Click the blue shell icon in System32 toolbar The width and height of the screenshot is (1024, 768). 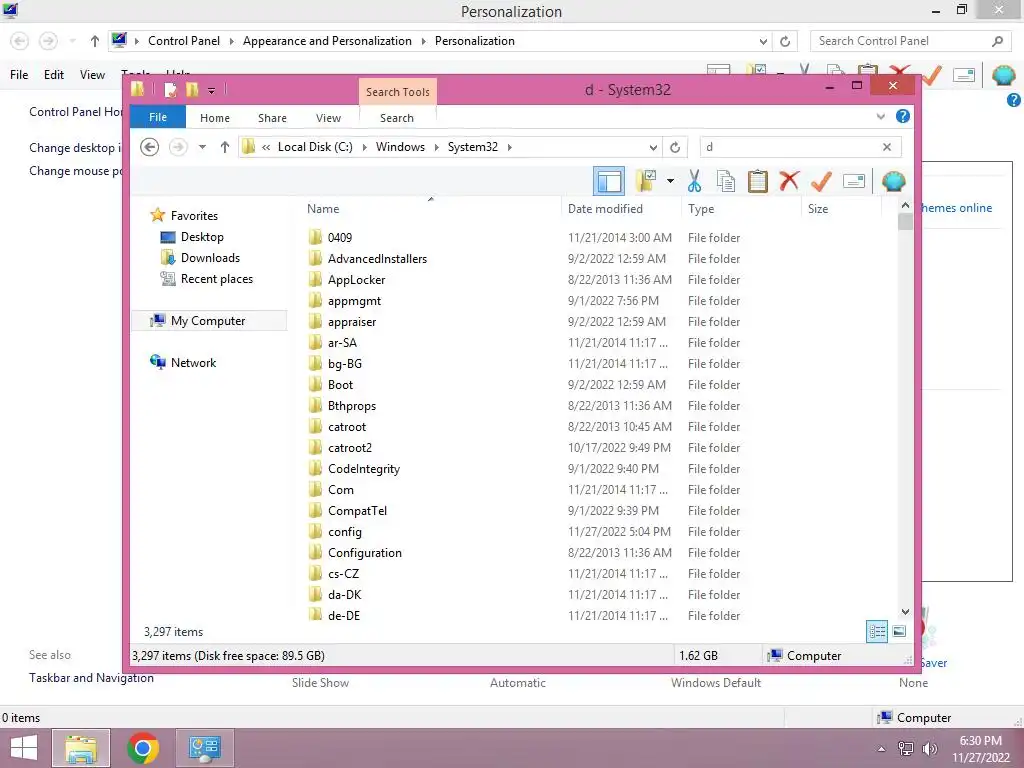893,181
